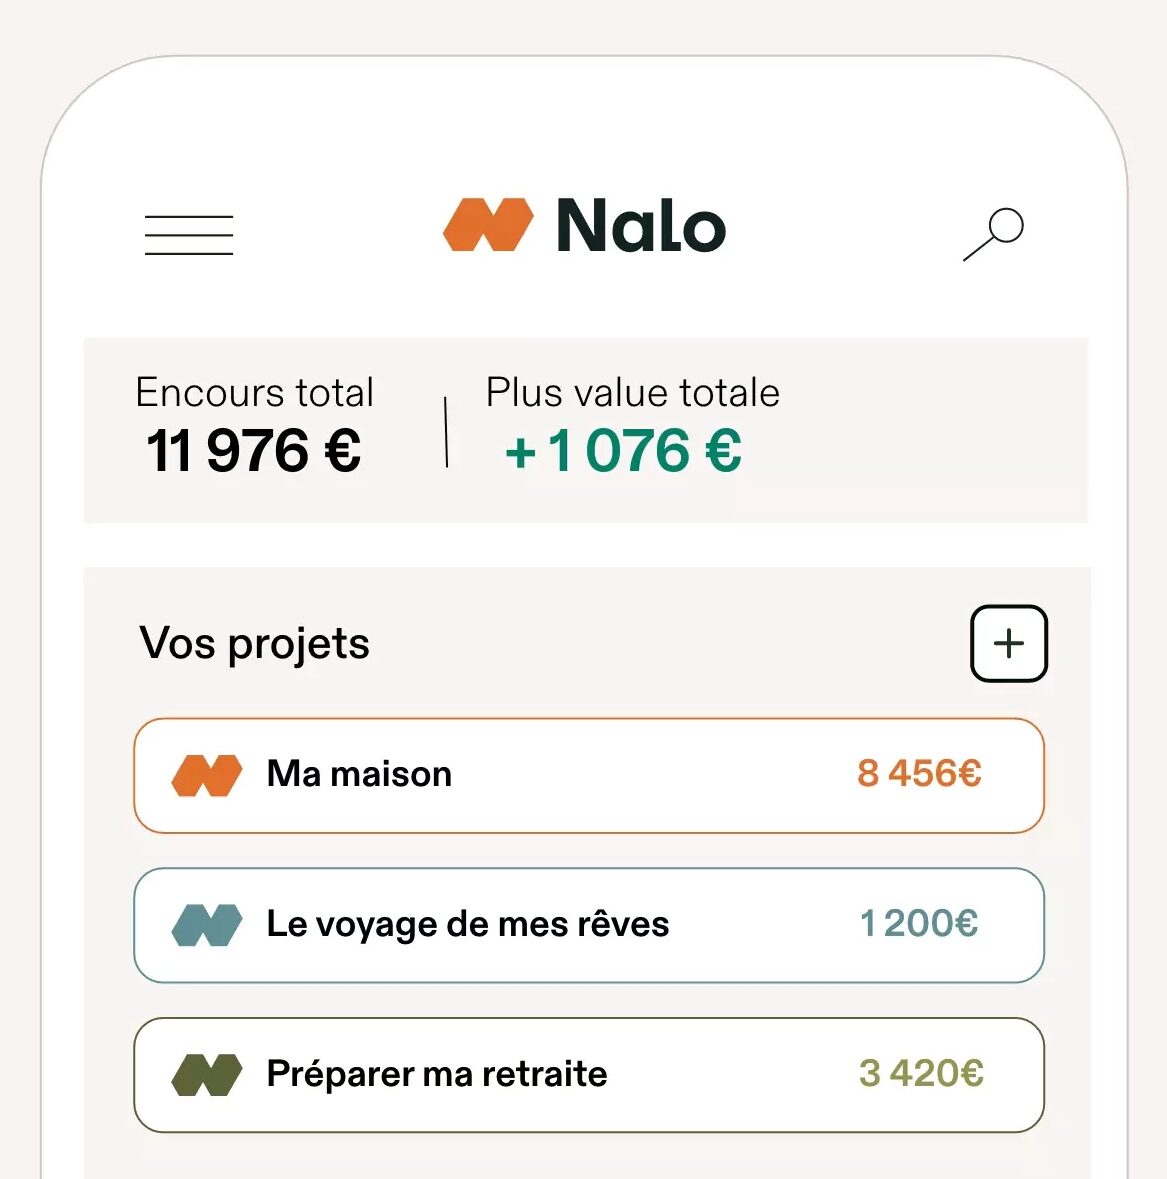The height and width of the screenshot is (1179, 1167).
Task: Select the Ma maison label
Action: click(x=359, y=774)
